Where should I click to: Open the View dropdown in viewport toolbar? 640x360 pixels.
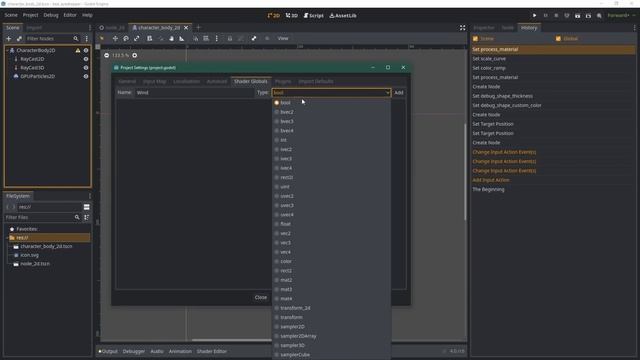pyautogui.click(x=283, y=38)
